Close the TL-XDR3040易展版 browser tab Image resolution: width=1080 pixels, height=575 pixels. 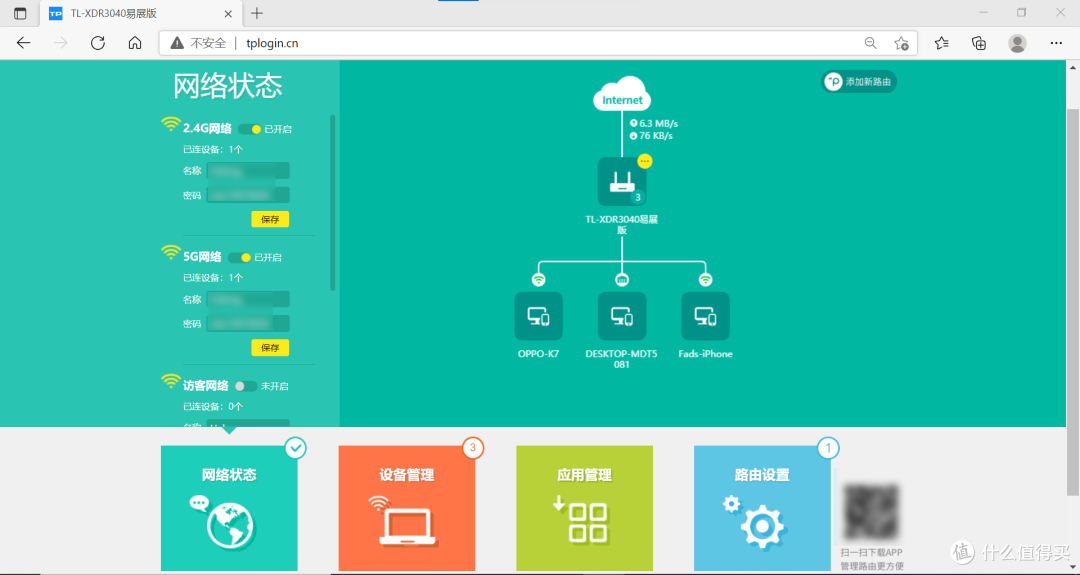click(228, 14)
